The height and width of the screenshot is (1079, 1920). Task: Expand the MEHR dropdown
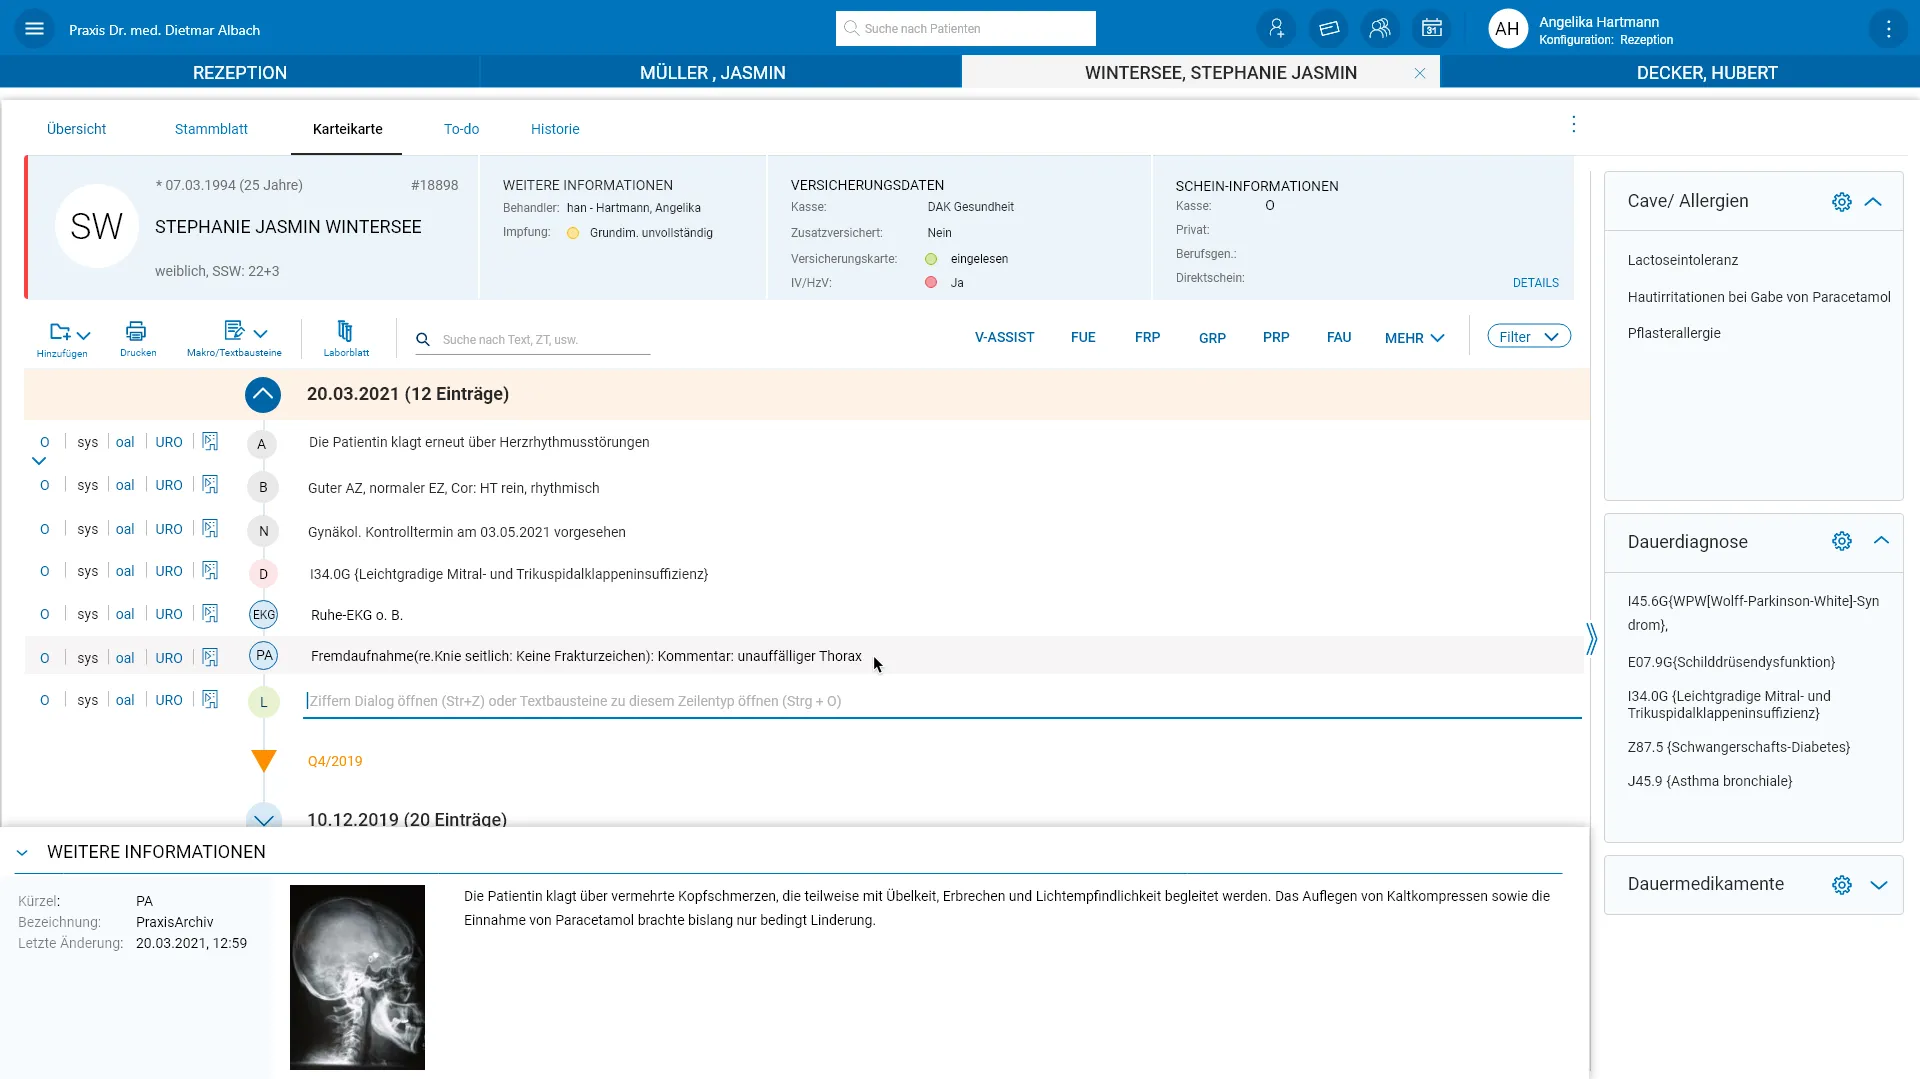[x=1414, y=338]
